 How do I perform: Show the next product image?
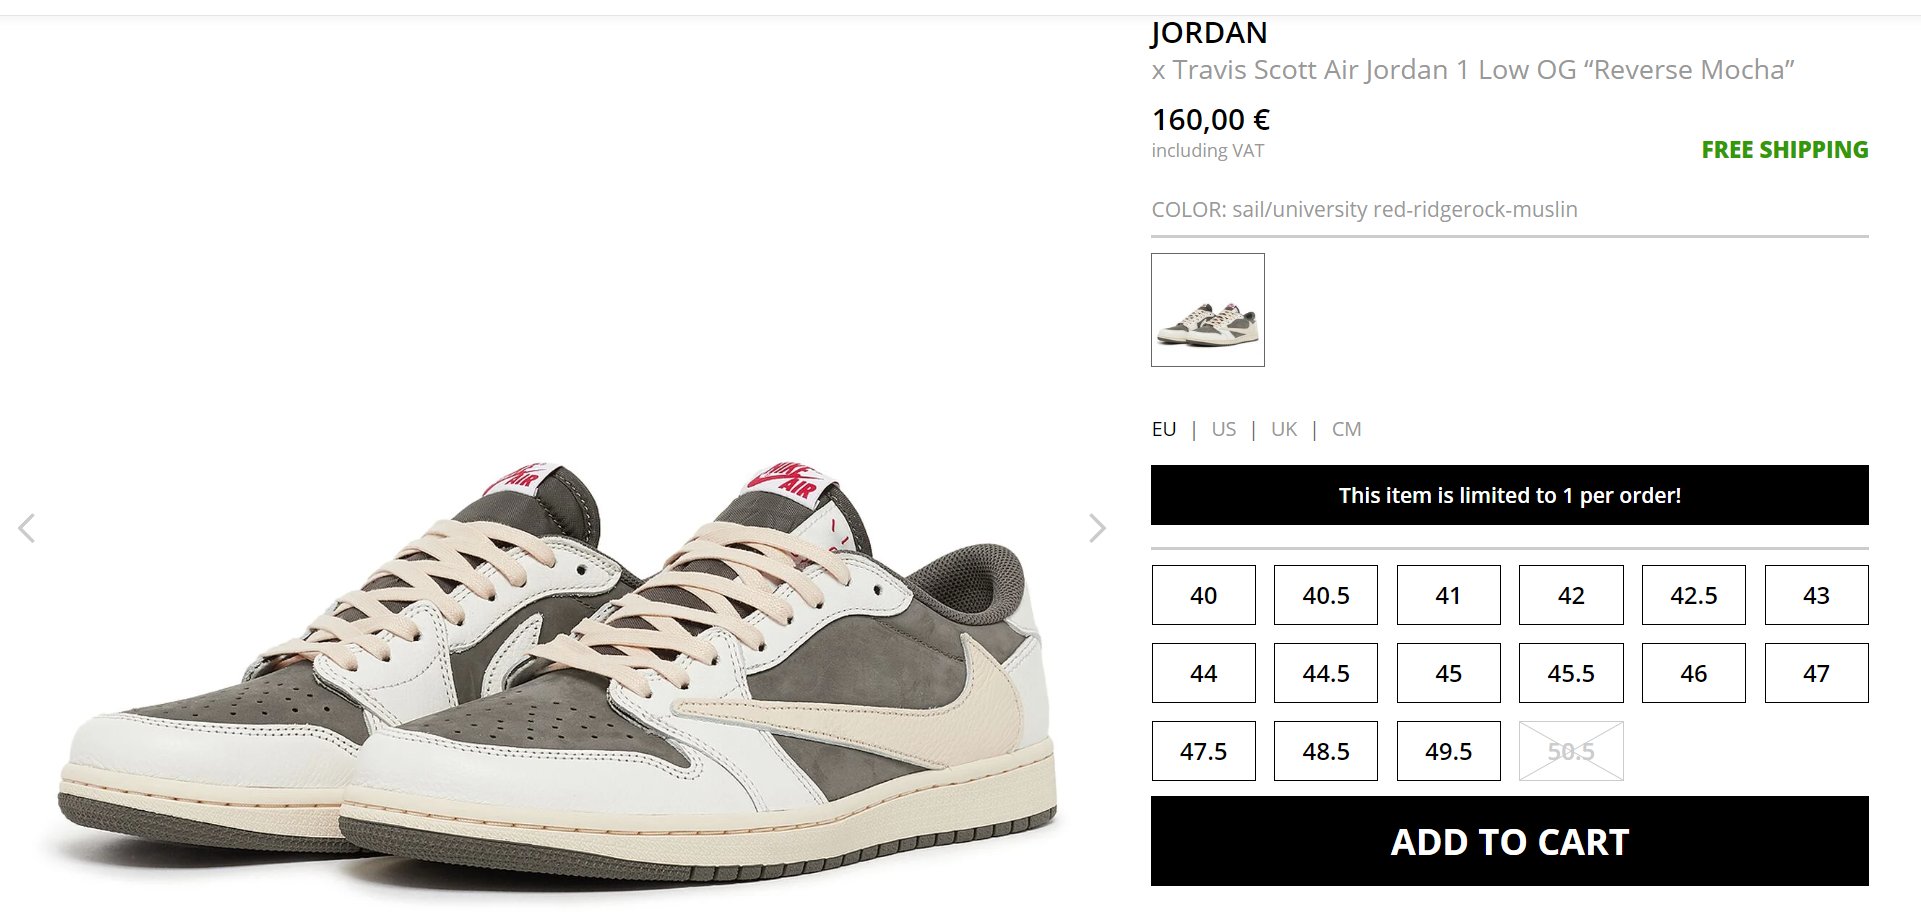coord(1097,528)
